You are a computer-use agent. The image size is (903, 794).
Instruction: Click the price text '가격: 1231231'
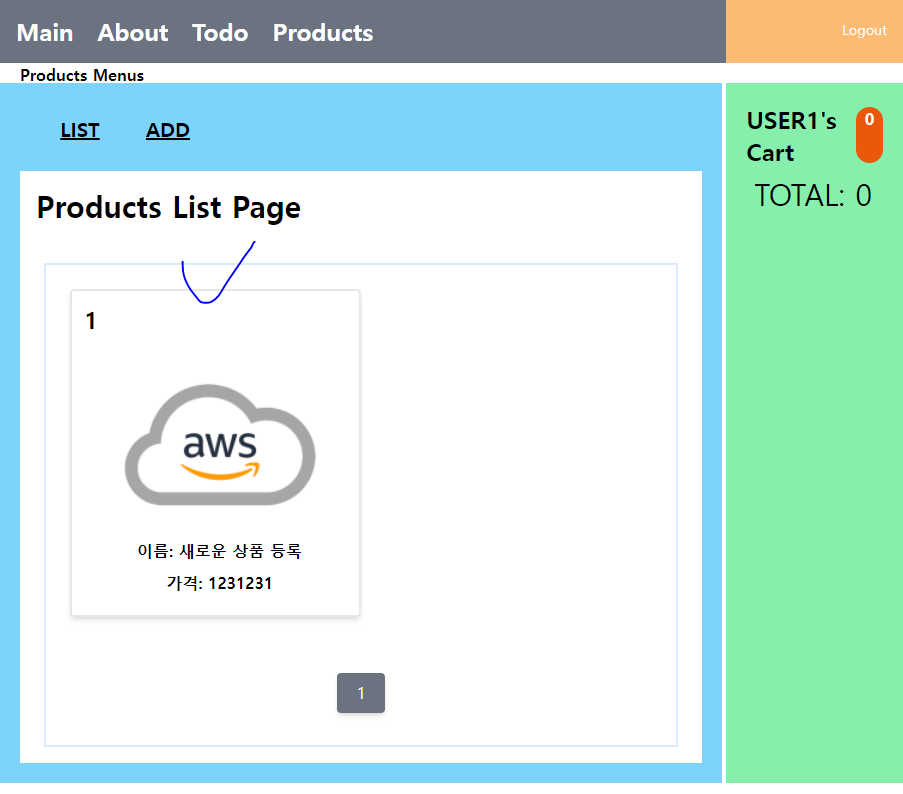pyautogui.click(x=219, y=583)
